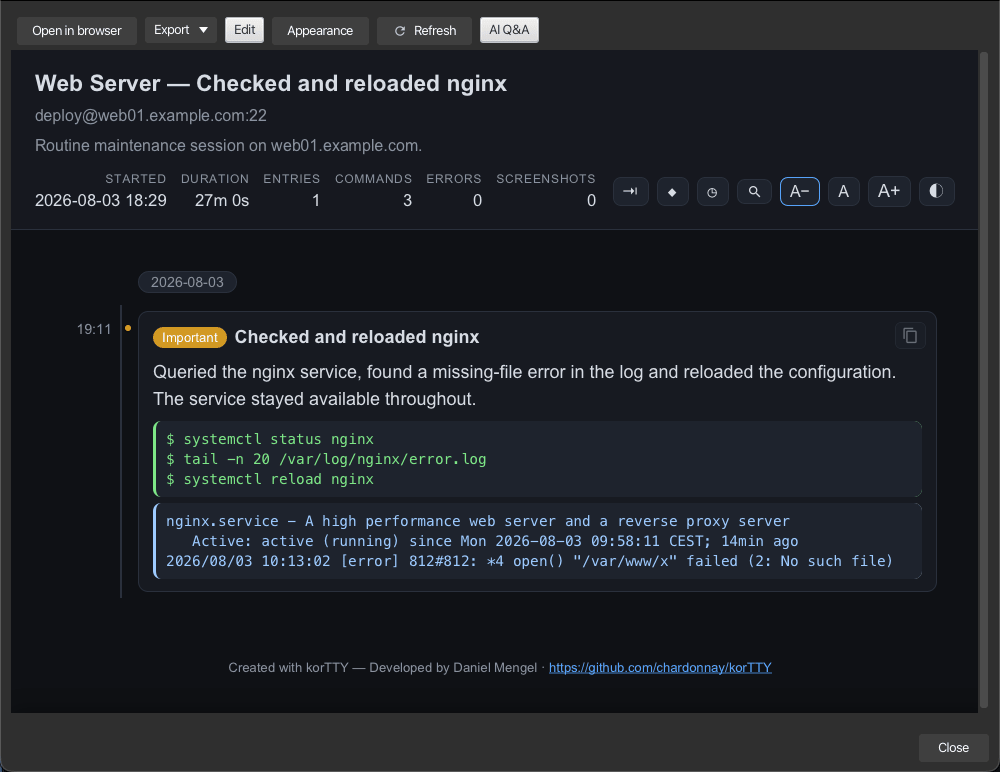
Task: Open the search magnifier icon
Action: coord(754,191)
